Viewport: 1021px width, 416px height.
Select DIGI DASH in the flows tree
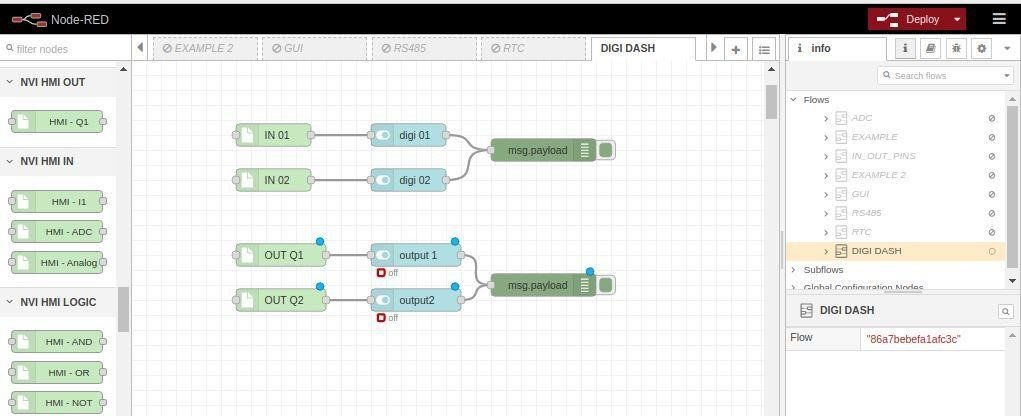[x=876, y=251]
